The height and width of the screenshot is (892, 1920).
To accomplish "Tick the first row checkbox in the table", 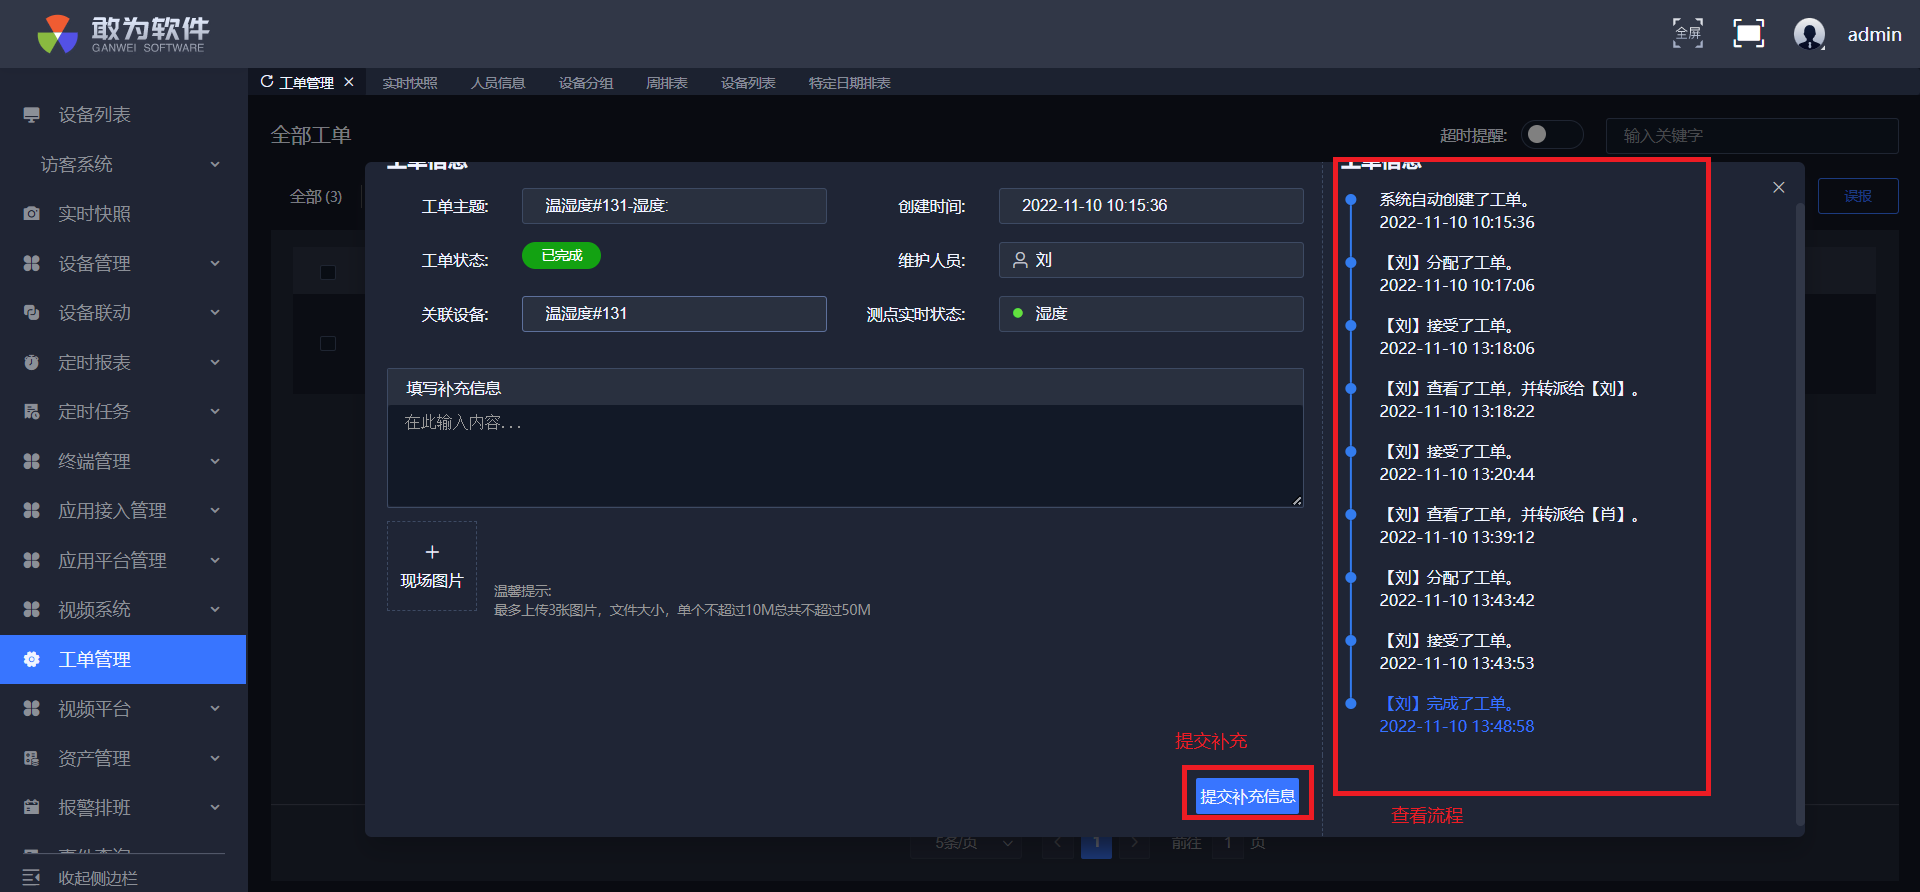I will 328,344.
